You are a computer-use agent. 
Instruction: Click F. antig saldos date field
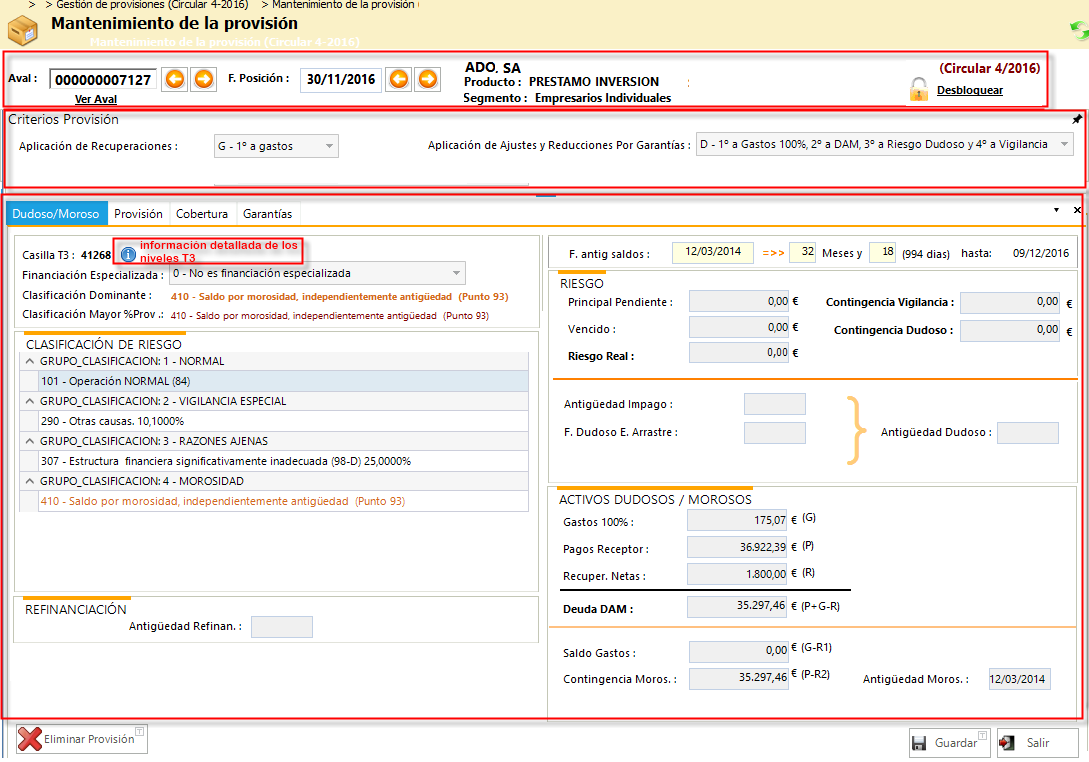713,252
